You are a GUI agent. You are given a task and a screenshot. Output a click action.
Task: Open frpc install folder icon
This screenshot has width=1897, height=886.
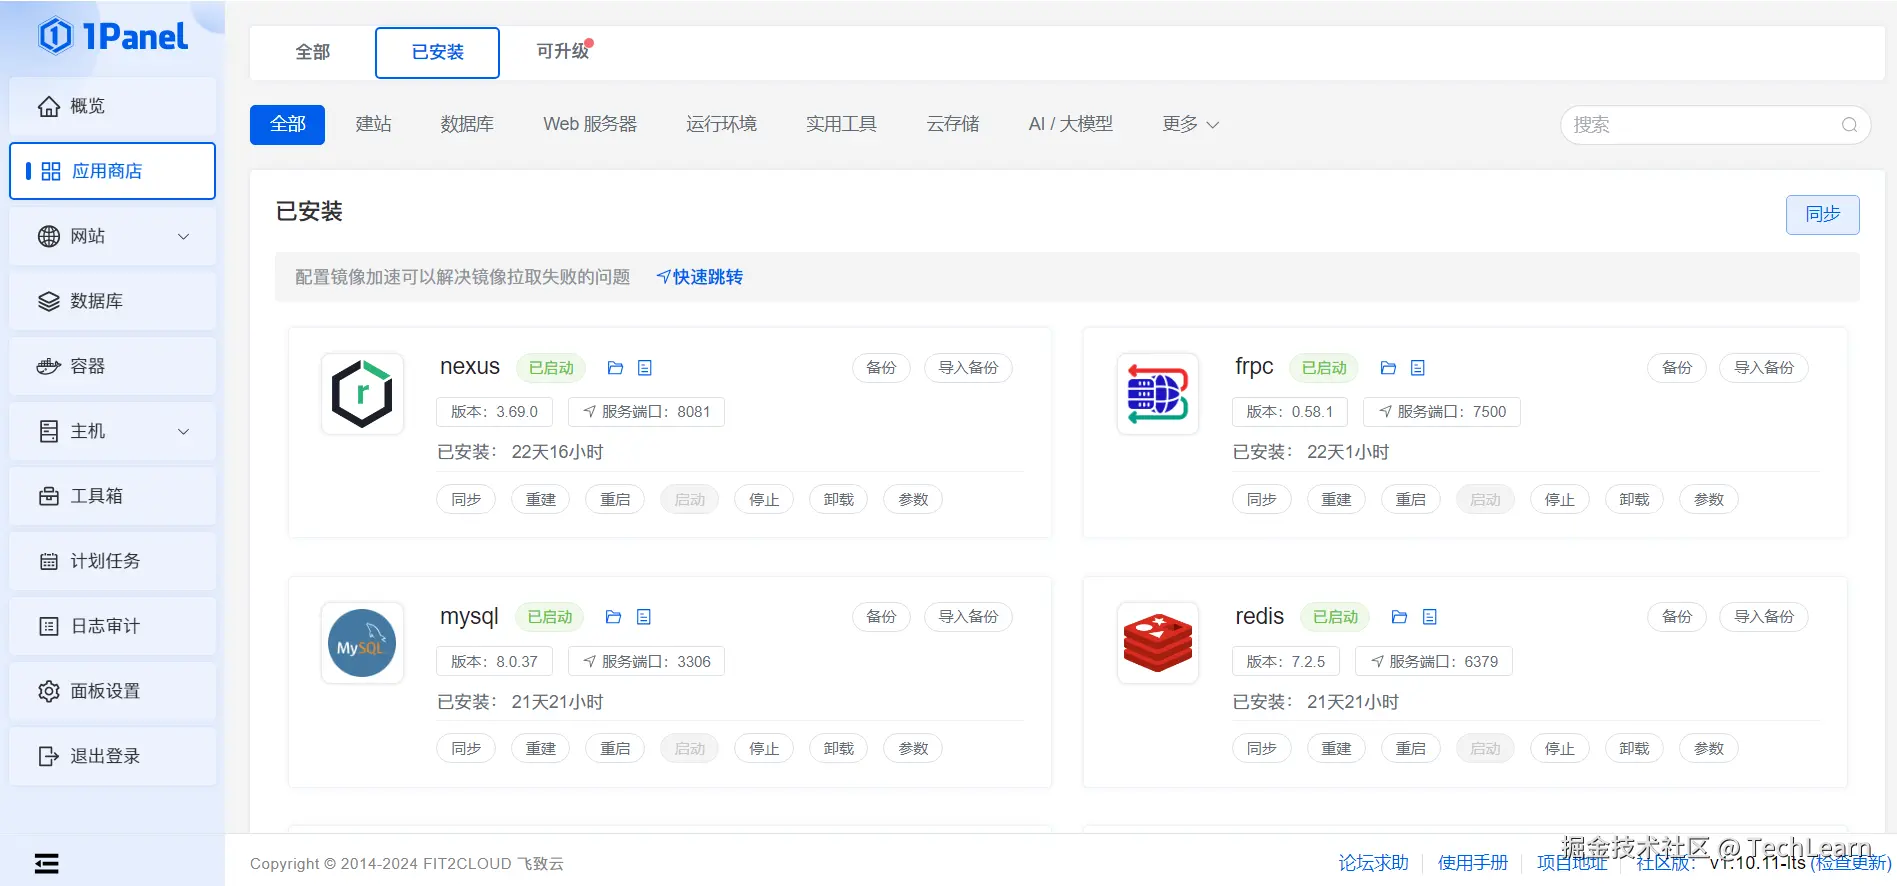(x=1388, y=368)
